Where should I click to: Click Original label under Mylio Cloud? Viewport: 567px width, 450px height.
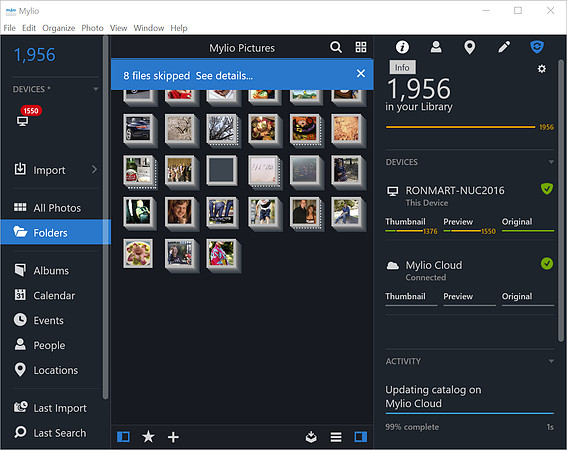(x=517, y=296)
